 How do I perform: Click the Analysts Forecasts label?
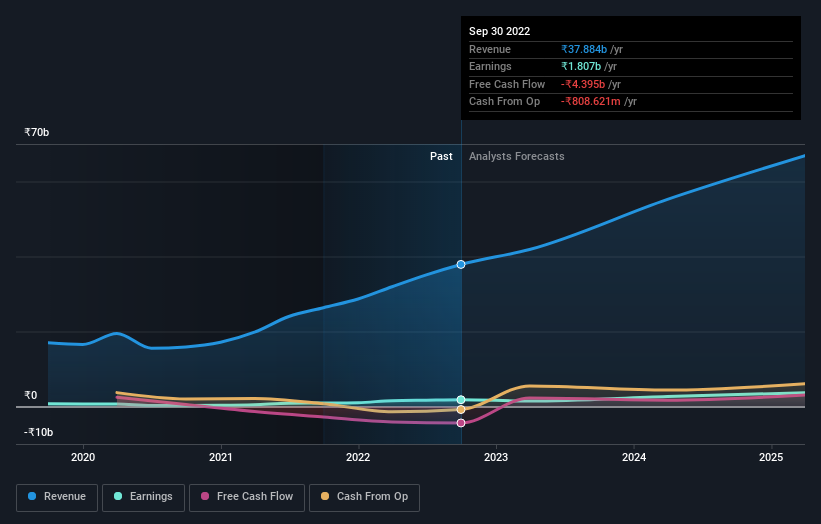(x=517, y=156)
